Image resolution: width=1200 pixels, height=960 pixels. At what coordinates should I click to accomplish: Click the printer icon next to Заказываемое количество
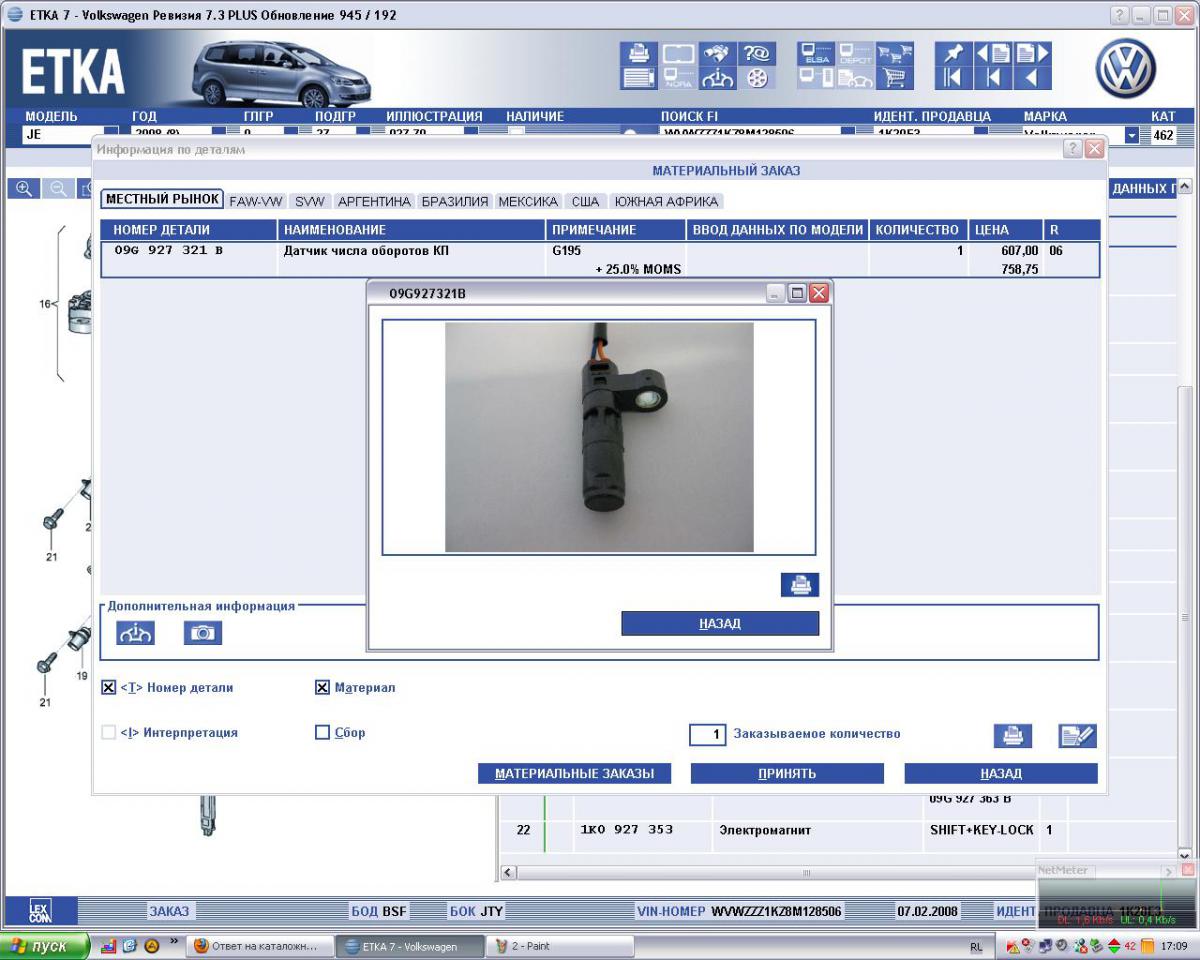(x=1012, y=736)
